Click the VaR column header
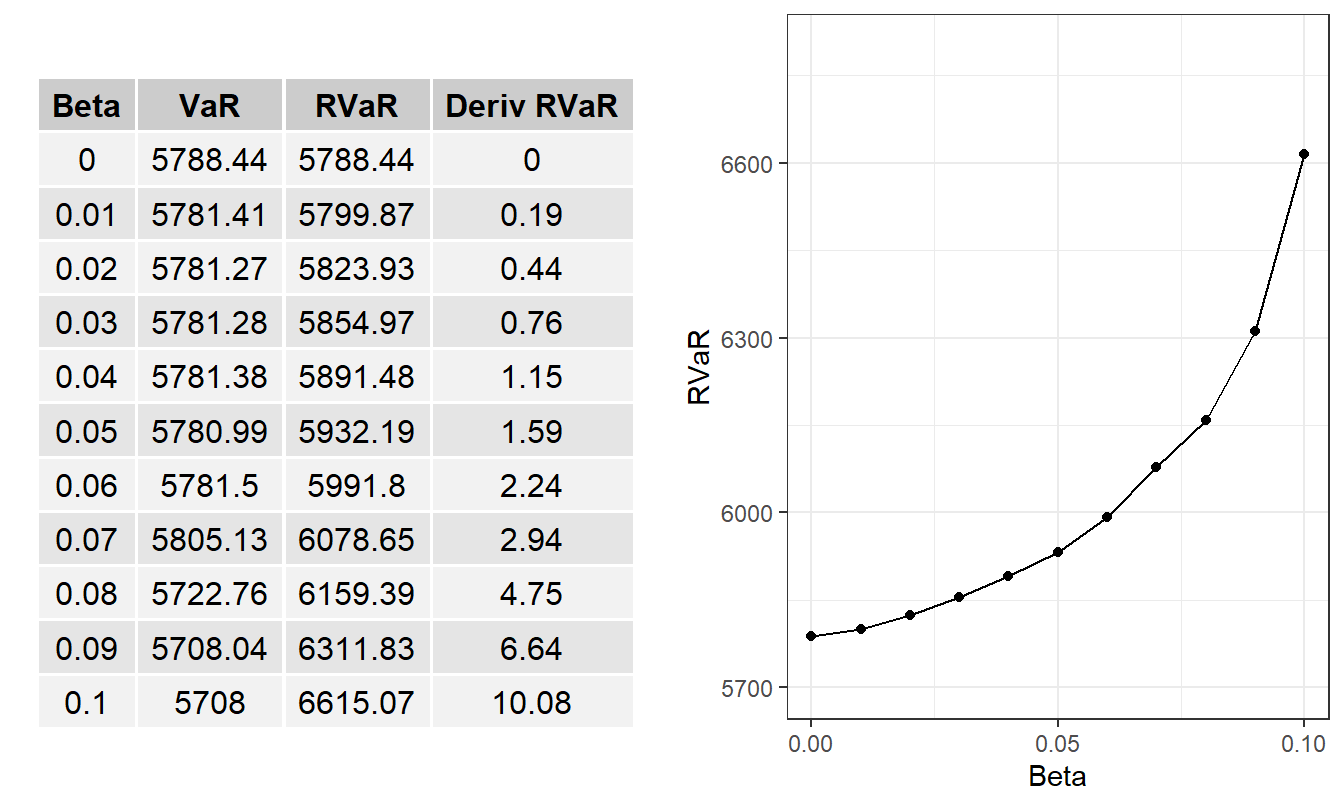The width and height of the screenshot is (1344, 806). (x=211, y=104)
